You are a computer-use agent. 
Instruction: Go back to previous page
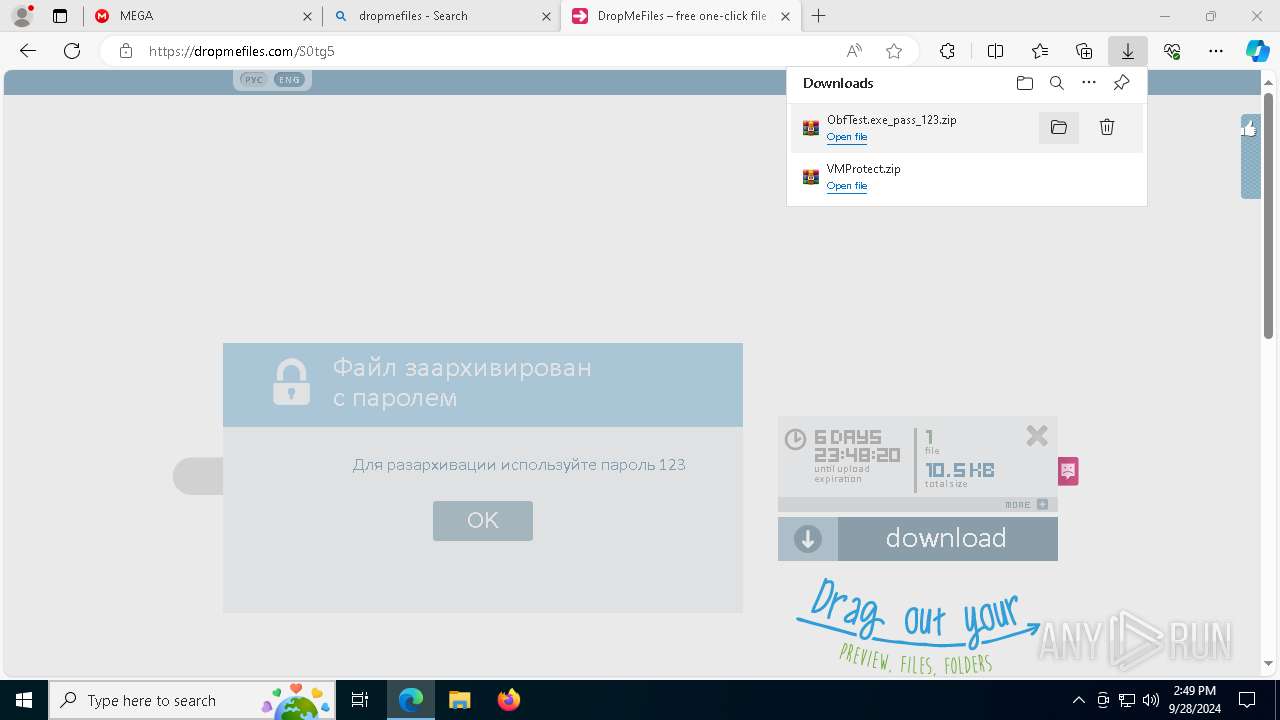tap(28, 51)
